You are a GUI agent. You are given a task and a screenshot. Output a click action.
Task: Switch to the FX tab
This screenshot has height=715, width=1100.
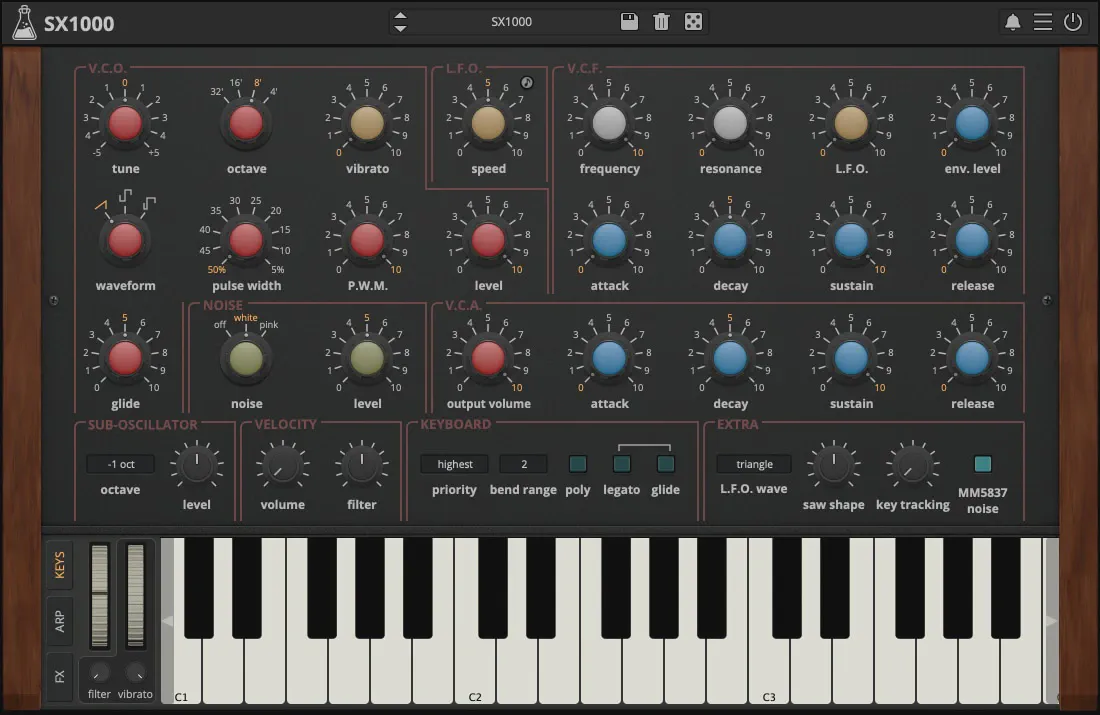[x=59, y=676]
